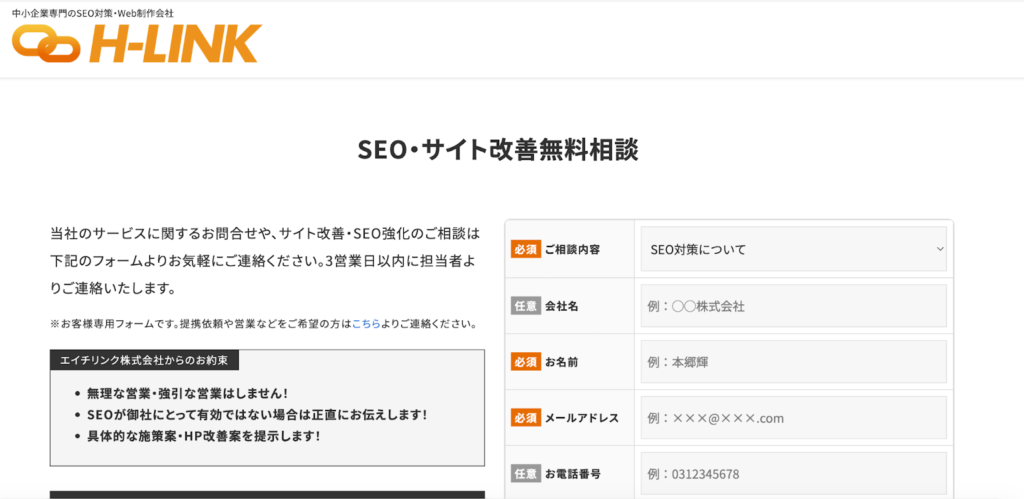Click the メールアドレス field label
Viewport: 1024px width, 499px height.
pos(582,418)
